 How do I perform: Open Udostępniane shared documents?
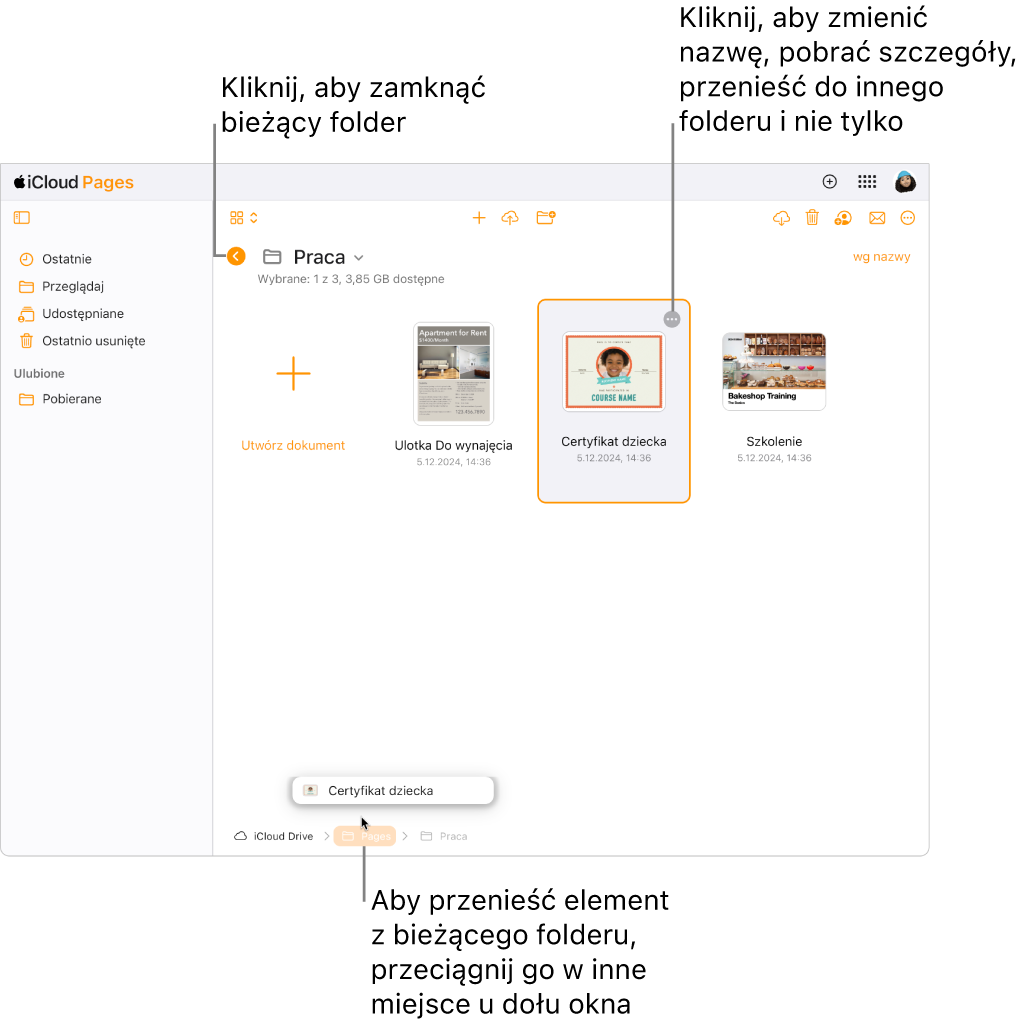pos(82,314)
